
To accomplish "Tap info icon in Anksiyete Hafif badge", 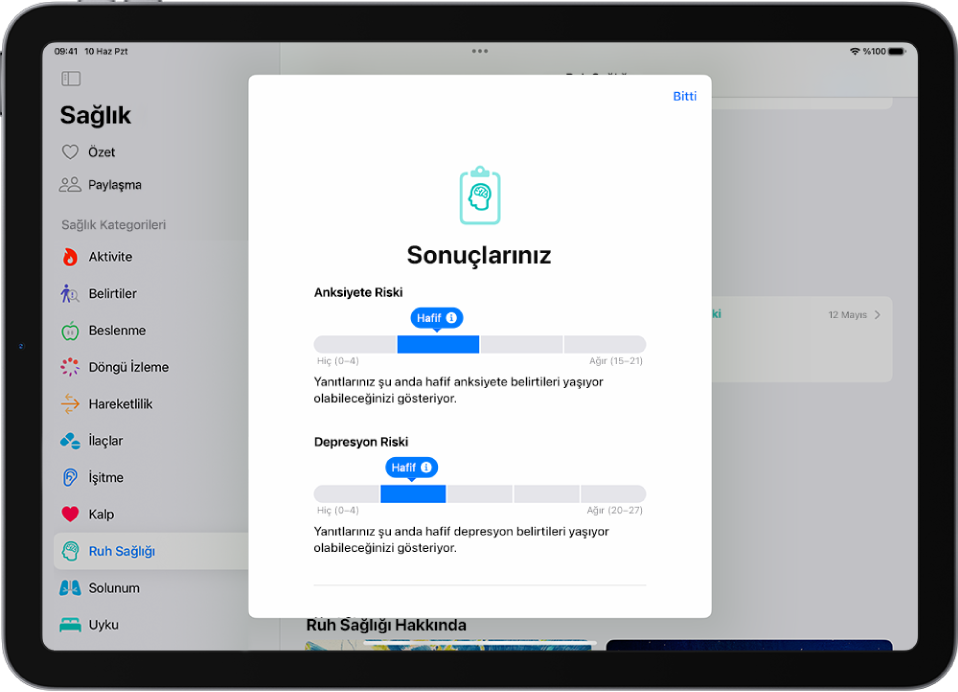I will (x=452, y=318).
